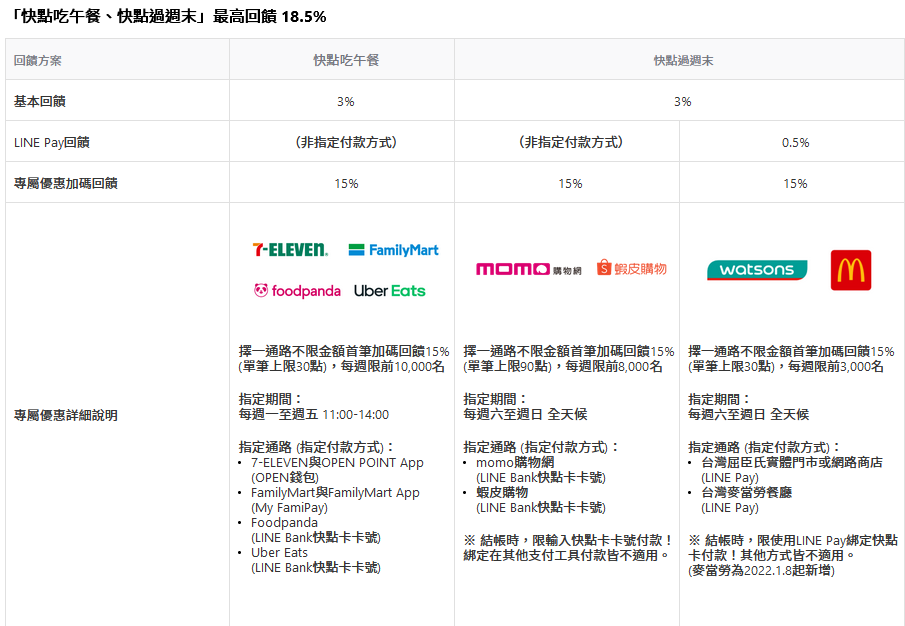Click the page heading 最高回饋 18.5%
The image size is (905, 626).
[270, 17]
